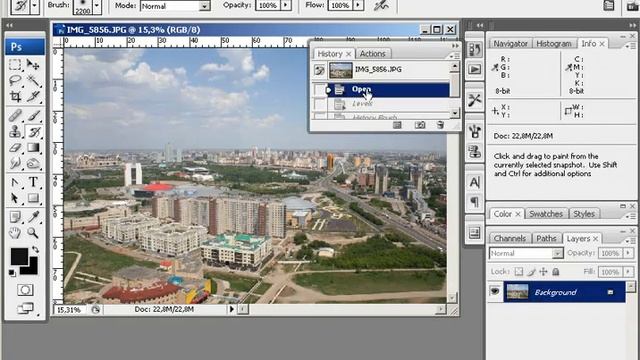The height and width of the screenshot is (360, 640).
Task: Open the Layer Comps dock icon
Action: [474, 233]
